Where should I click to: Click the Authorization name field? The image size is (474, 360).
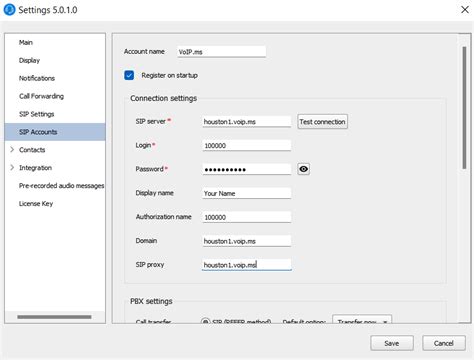(247, 217)
